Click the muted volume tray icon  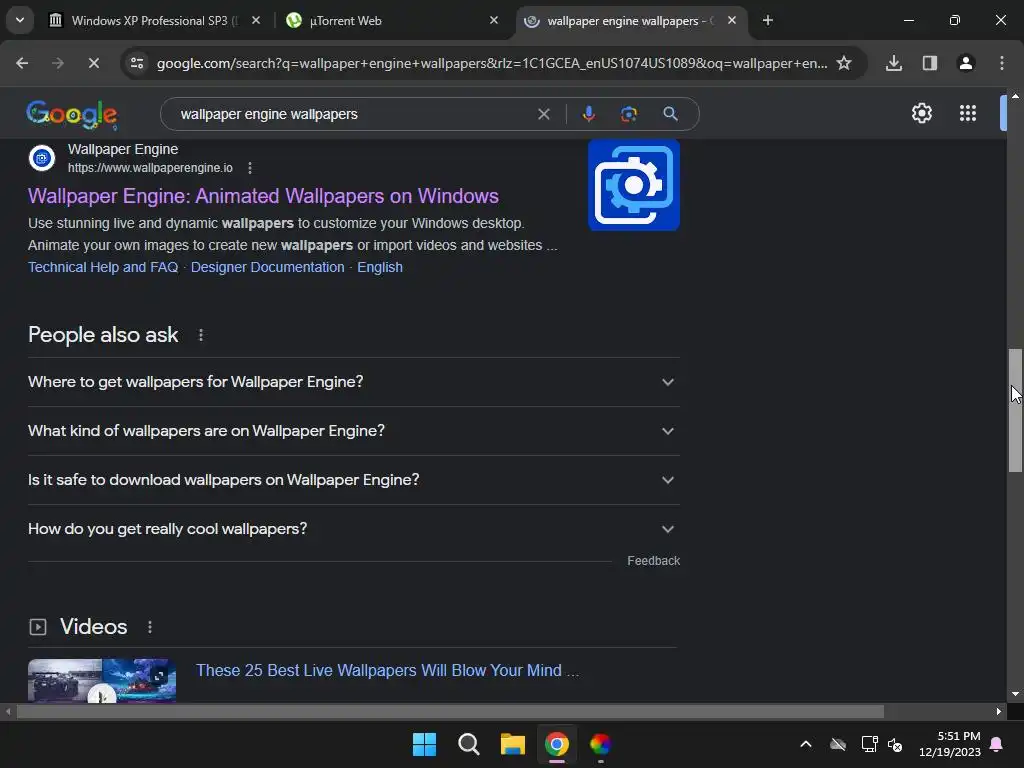point(895,744)
